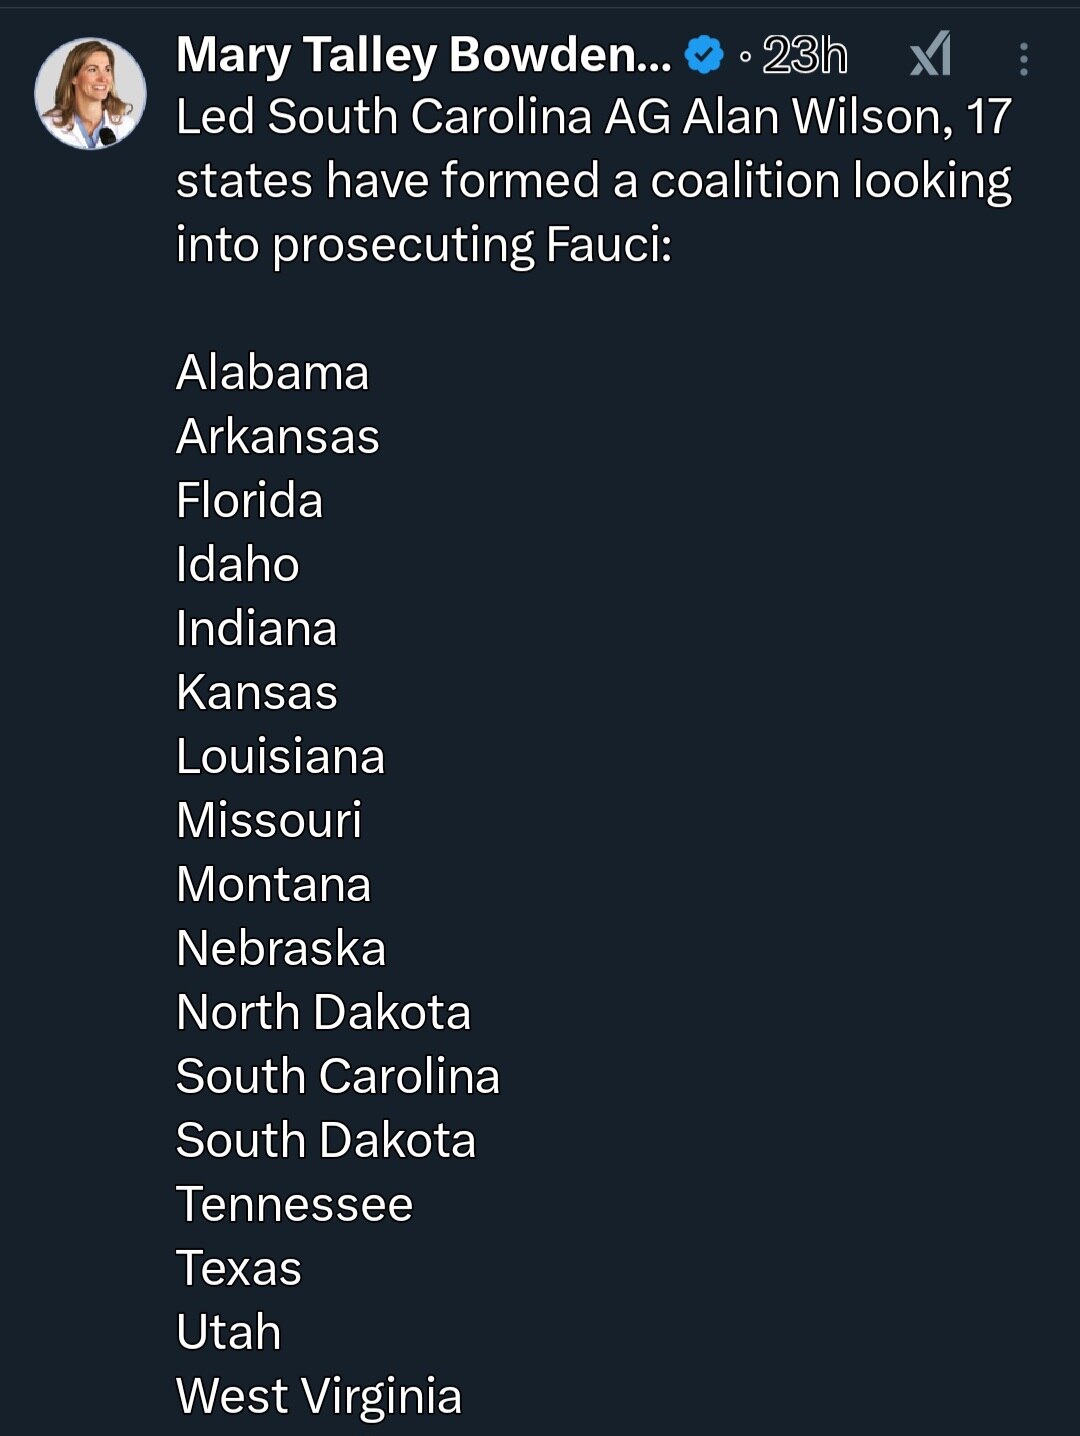Screen dimensions: 1080x1436
Task: Click the 23h post timestamp
Action: (804, 56)
